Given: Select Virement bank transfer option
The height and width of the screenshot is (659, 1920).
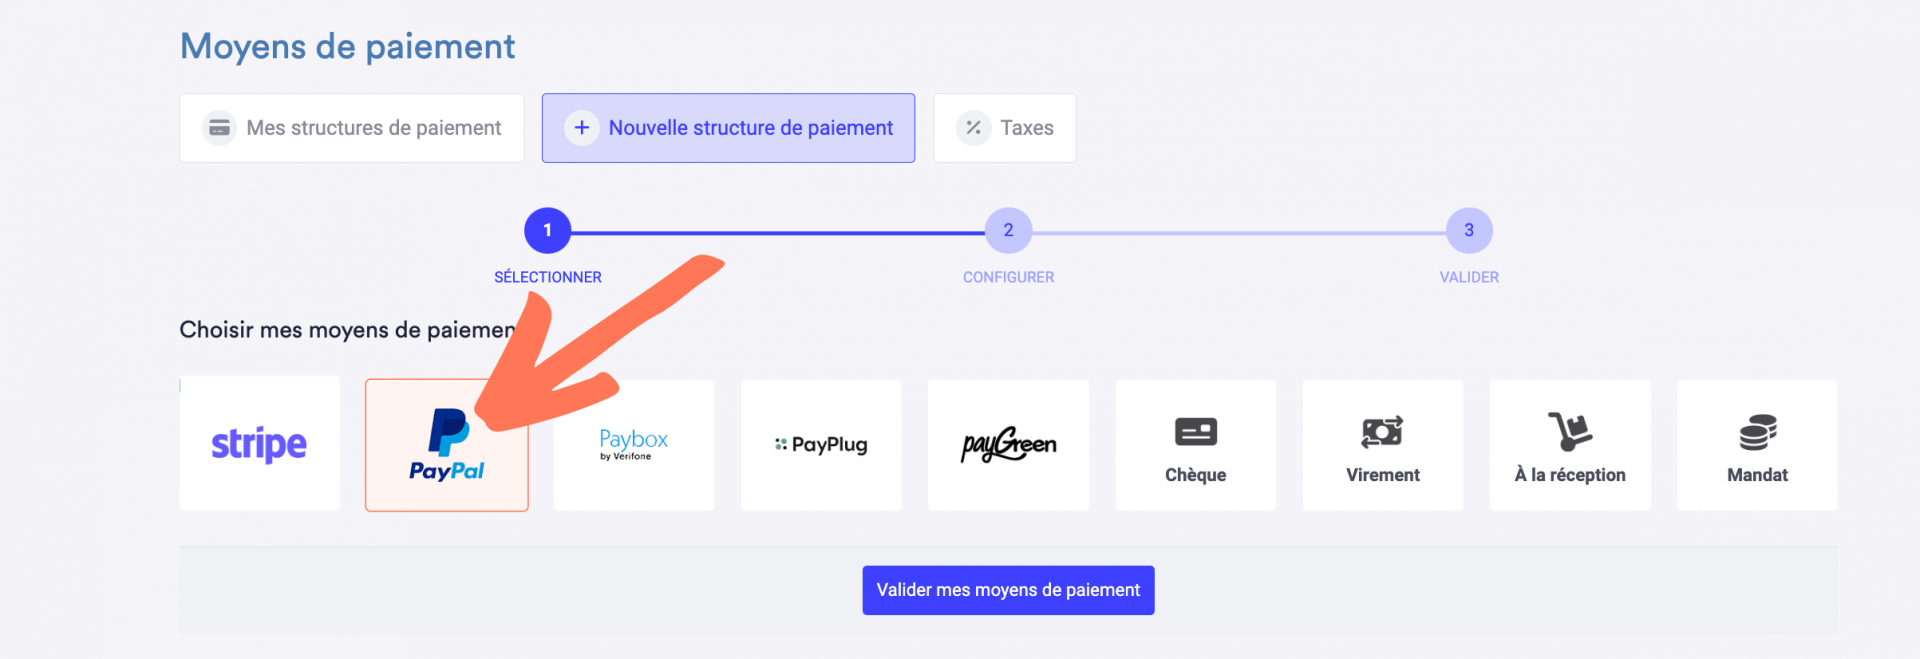Looking at the screenshot, I should 1383,445.
